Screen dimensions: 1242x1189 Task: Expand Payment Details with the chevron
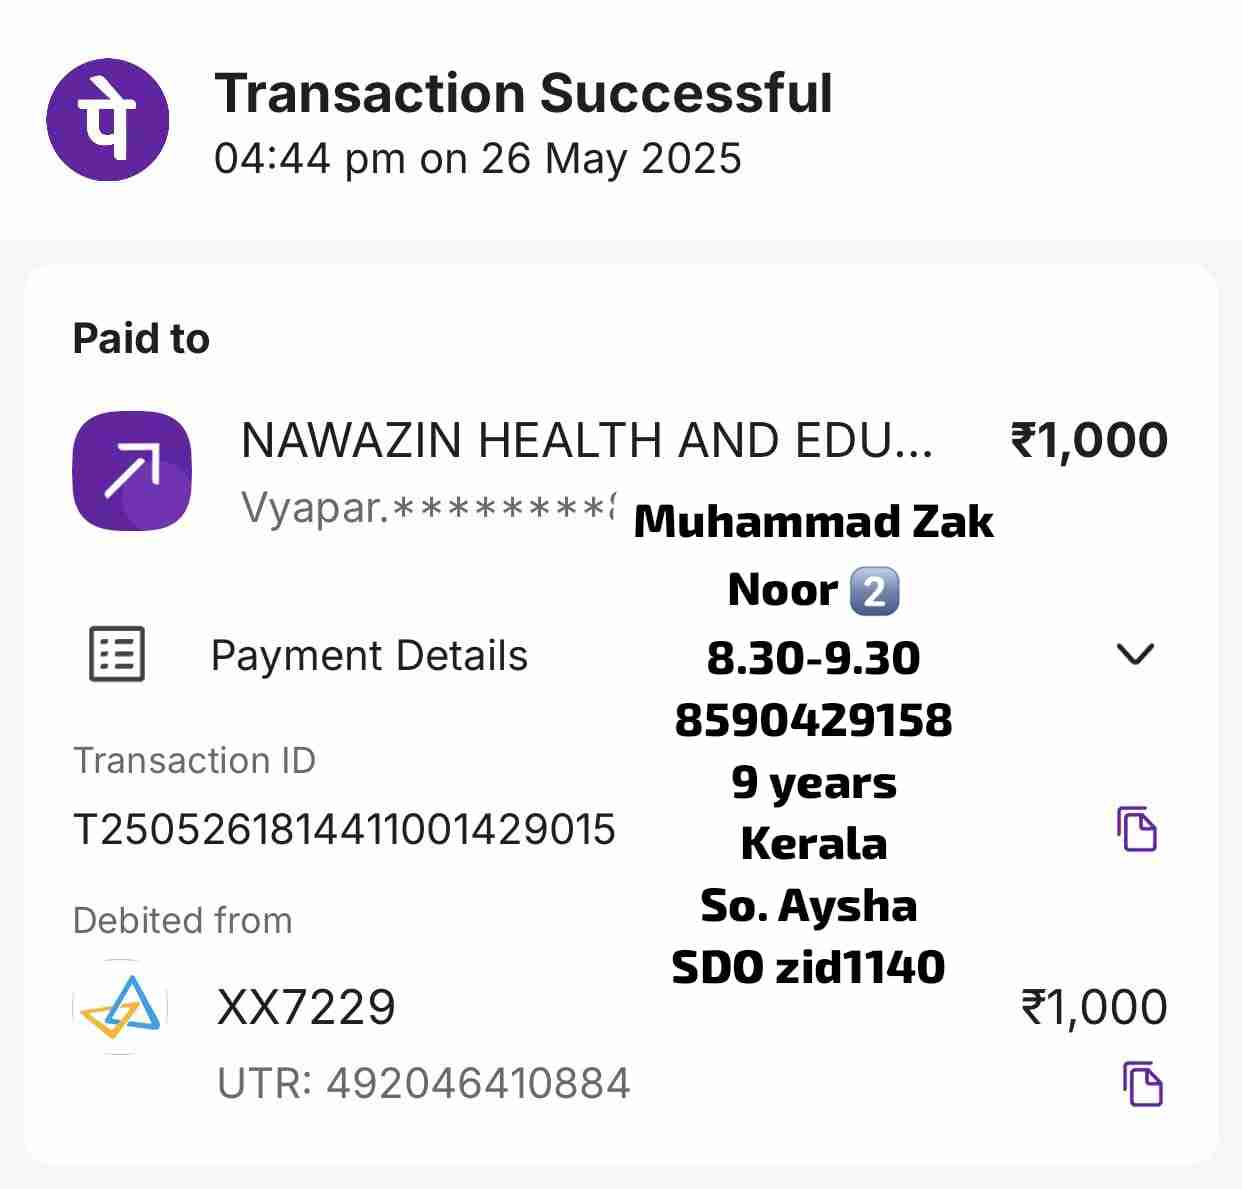coord(1135,654)
